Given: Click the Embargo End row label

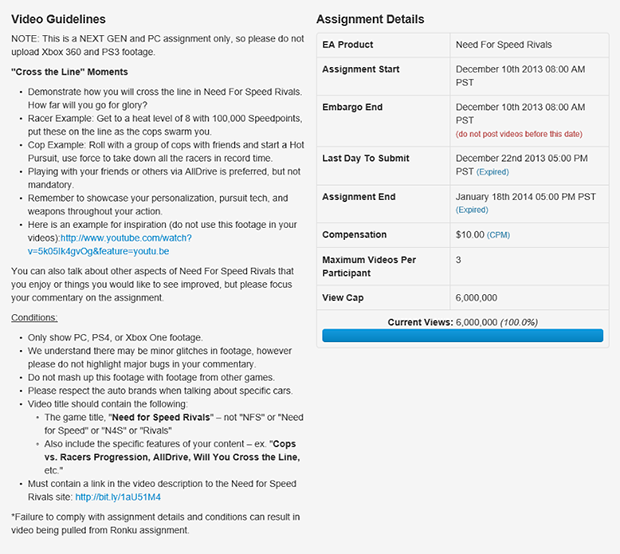Looking at the screenshot, I should pos(354,108).
